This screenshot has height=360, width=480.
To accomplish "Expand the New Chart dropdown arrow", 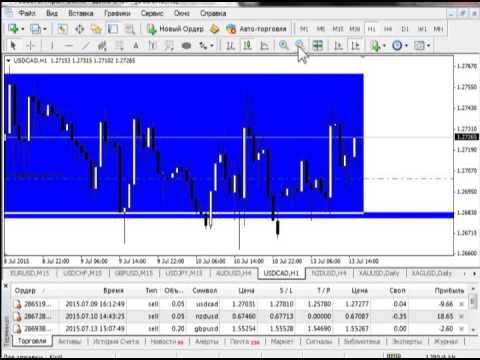I will click(23, 29).
